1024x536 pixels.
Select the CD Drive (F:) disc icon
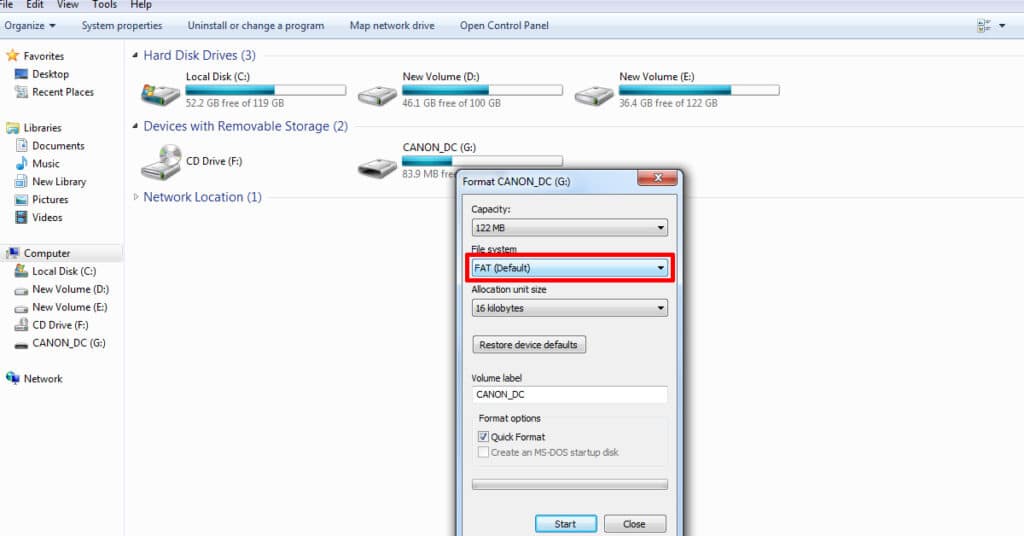tap(161, 162)
